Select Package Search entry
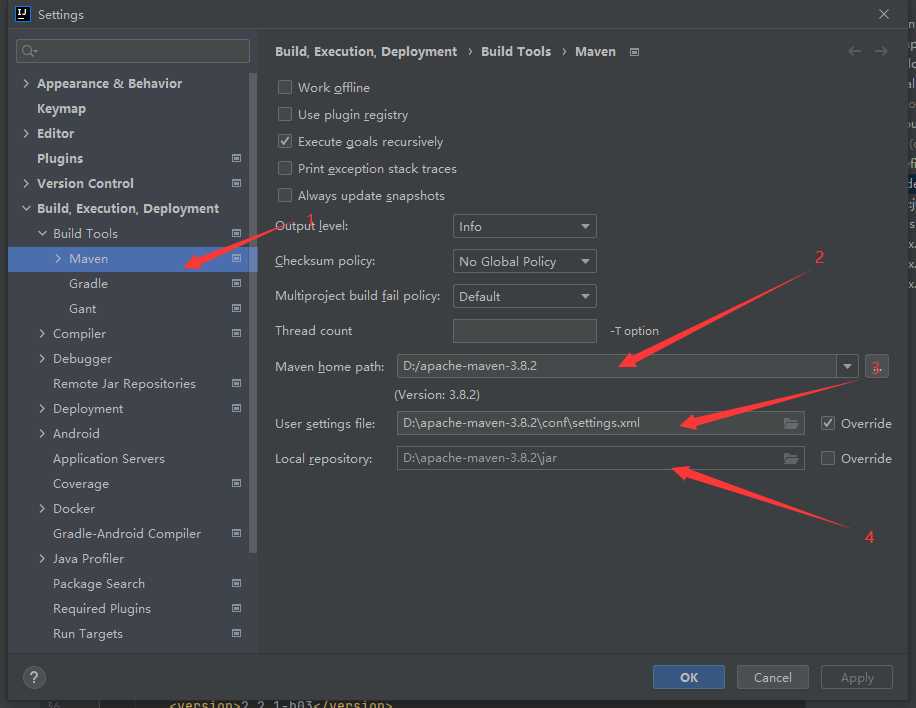 coord(99,584)
